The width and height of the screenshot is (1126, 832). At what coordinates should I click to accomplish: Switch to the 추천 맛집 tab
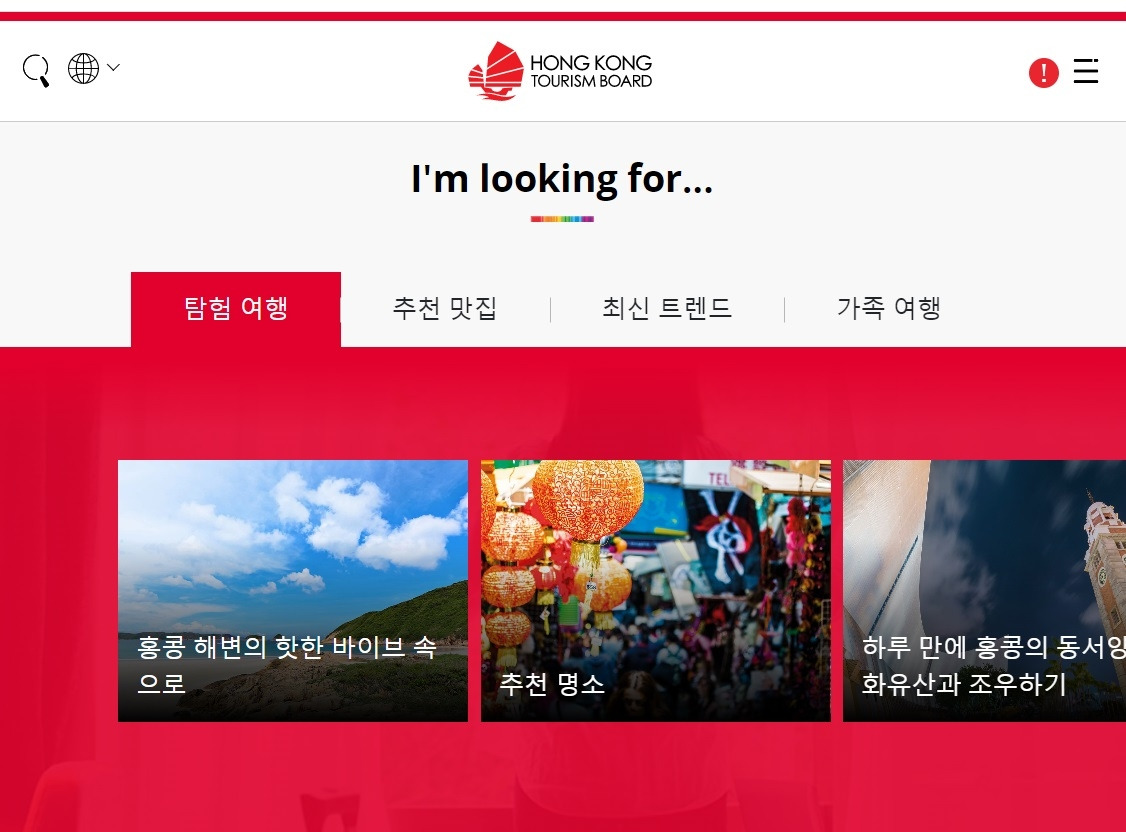pos(445,308)
